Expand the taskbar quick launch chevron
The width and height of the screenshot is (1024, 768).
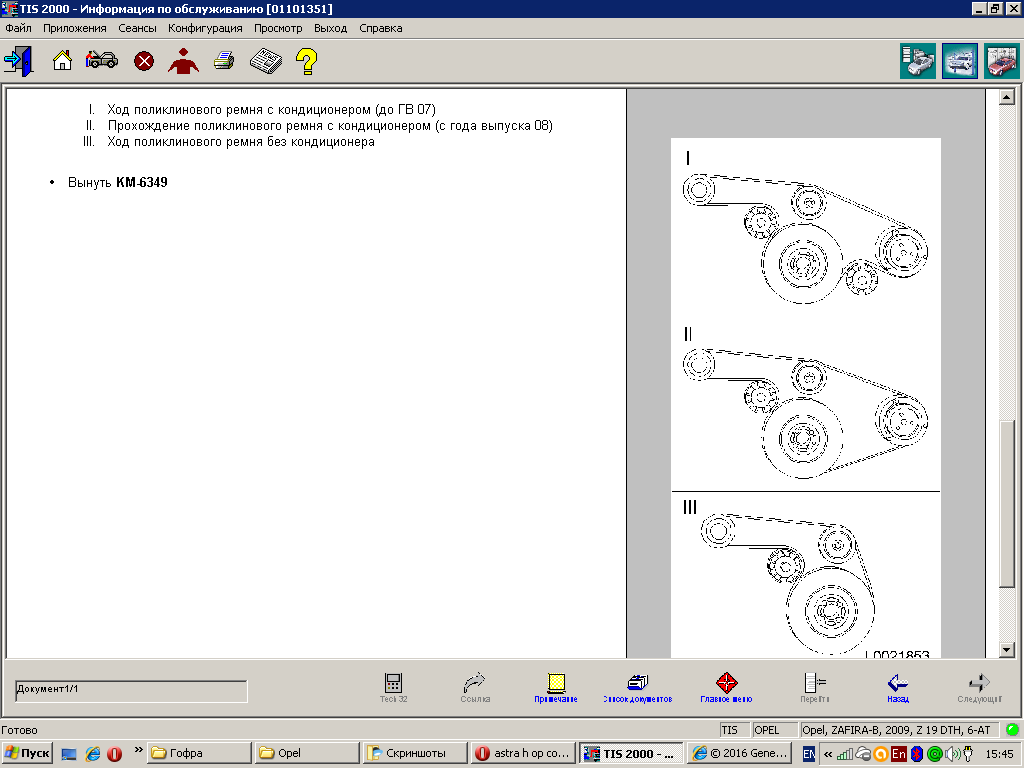(x=137, y=751)
